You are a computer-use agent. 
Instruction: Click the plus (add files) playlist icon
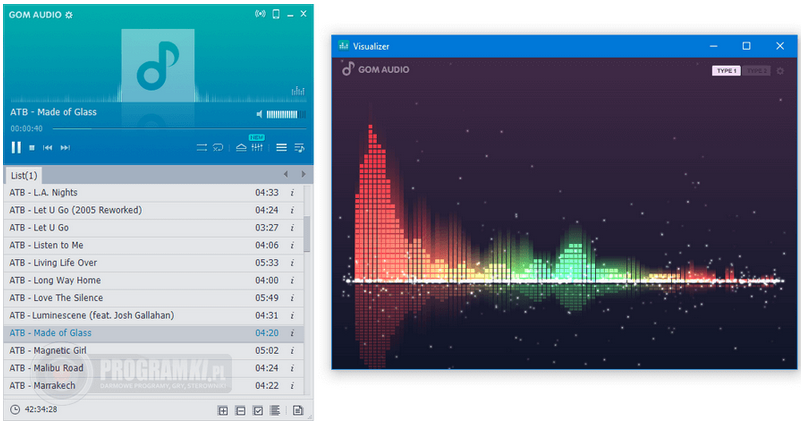tap(223, 410)
